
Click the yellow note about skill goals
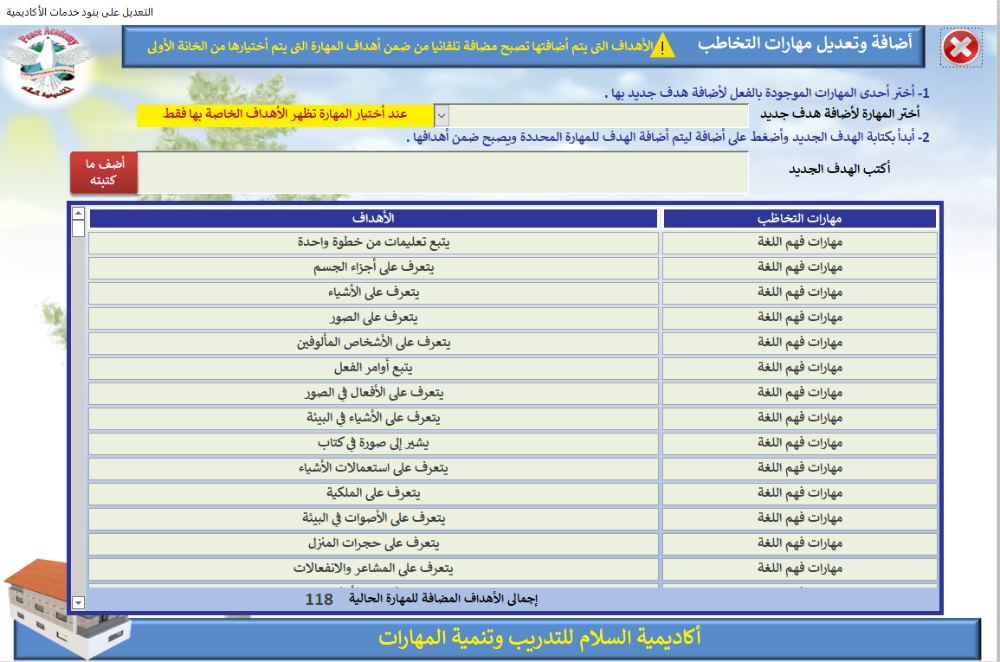(285, 115)
